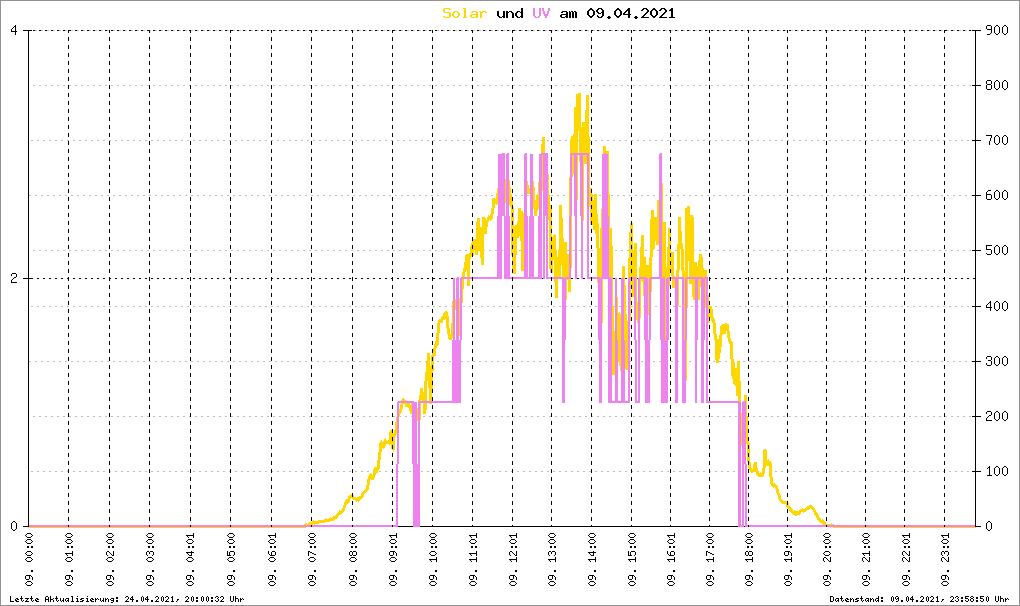Click time label '09. 23:01'
Image resolution: width=1020 pixels, height=606 pixels.
pos(945,559)
